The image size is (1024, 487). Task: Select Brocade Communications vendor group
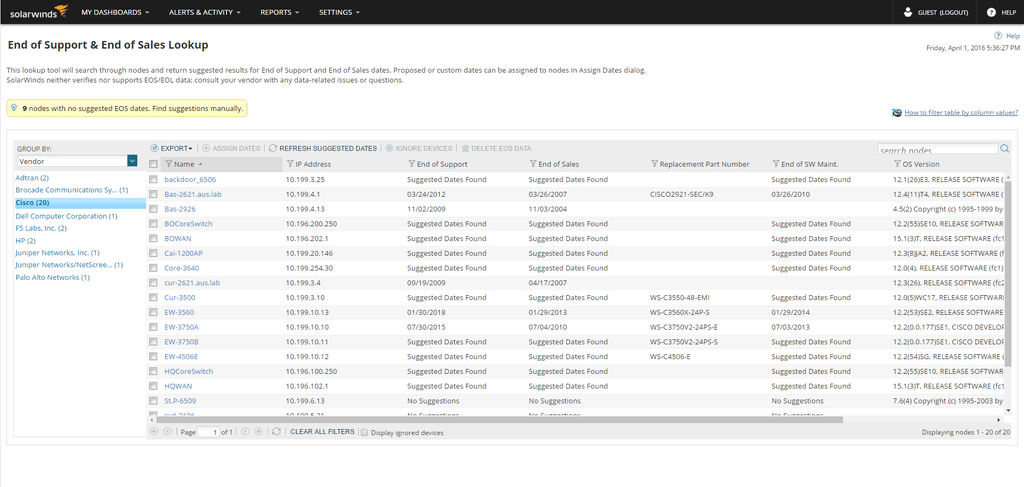coord(72,190)
